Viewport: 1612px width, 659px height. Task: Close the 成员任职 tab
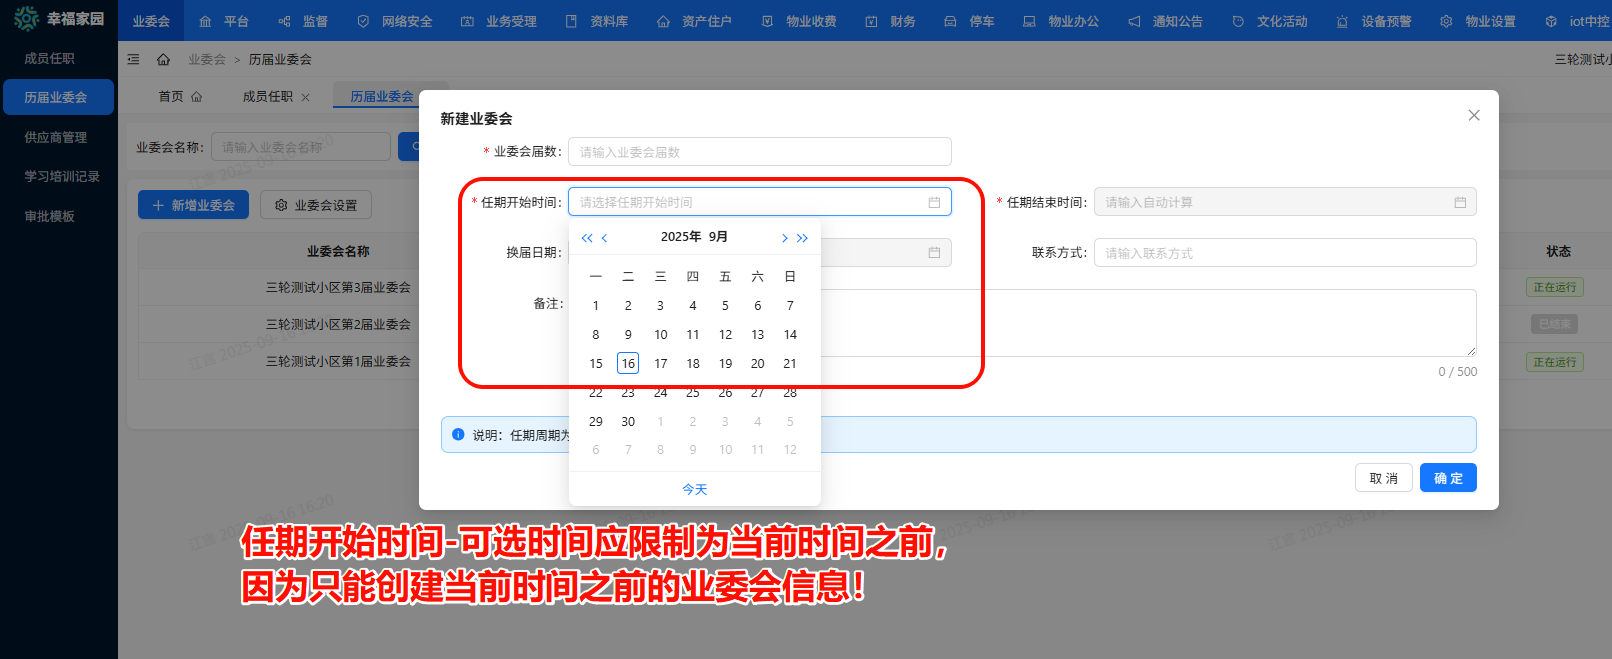click(306, 97)
